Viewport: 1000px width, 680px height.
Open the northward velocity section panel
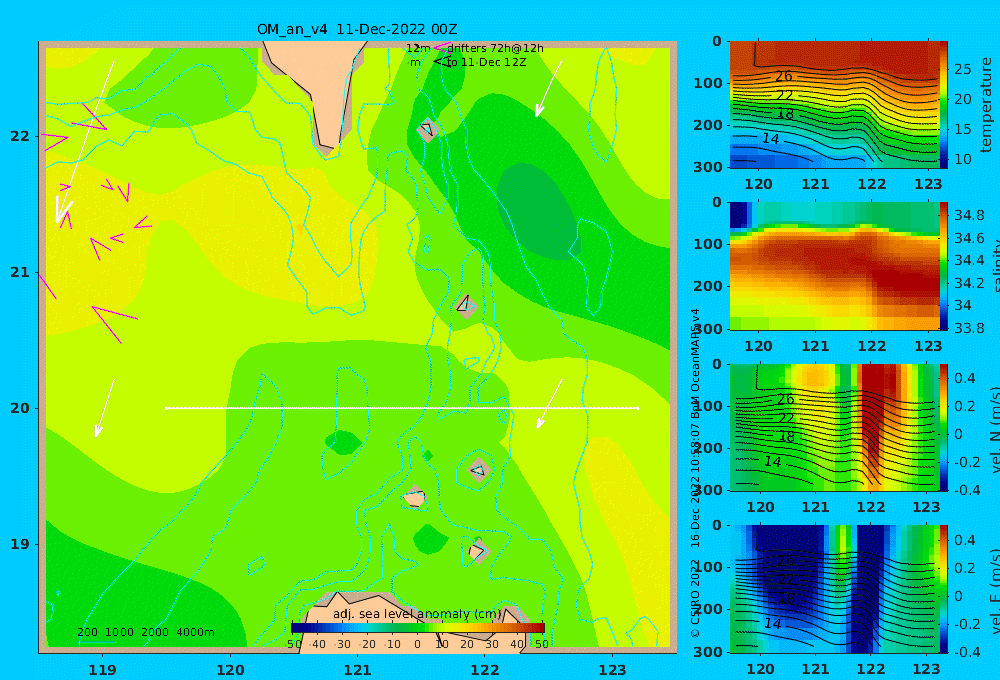tap(834, 427)
